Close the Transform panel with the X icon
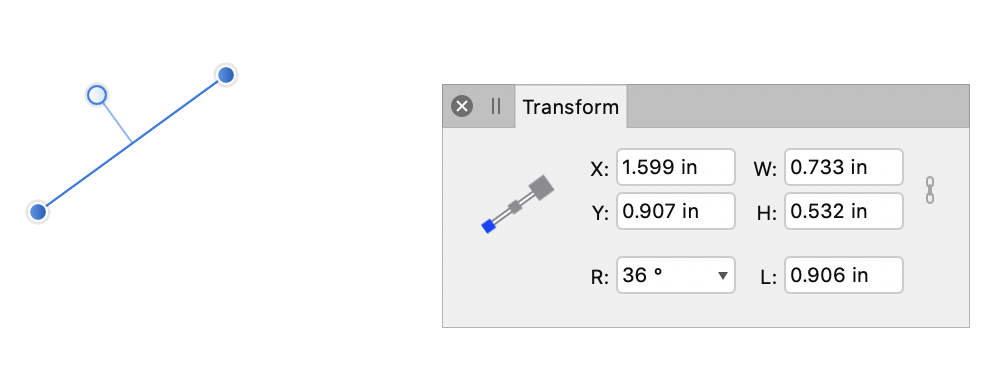 coord(462,106)
